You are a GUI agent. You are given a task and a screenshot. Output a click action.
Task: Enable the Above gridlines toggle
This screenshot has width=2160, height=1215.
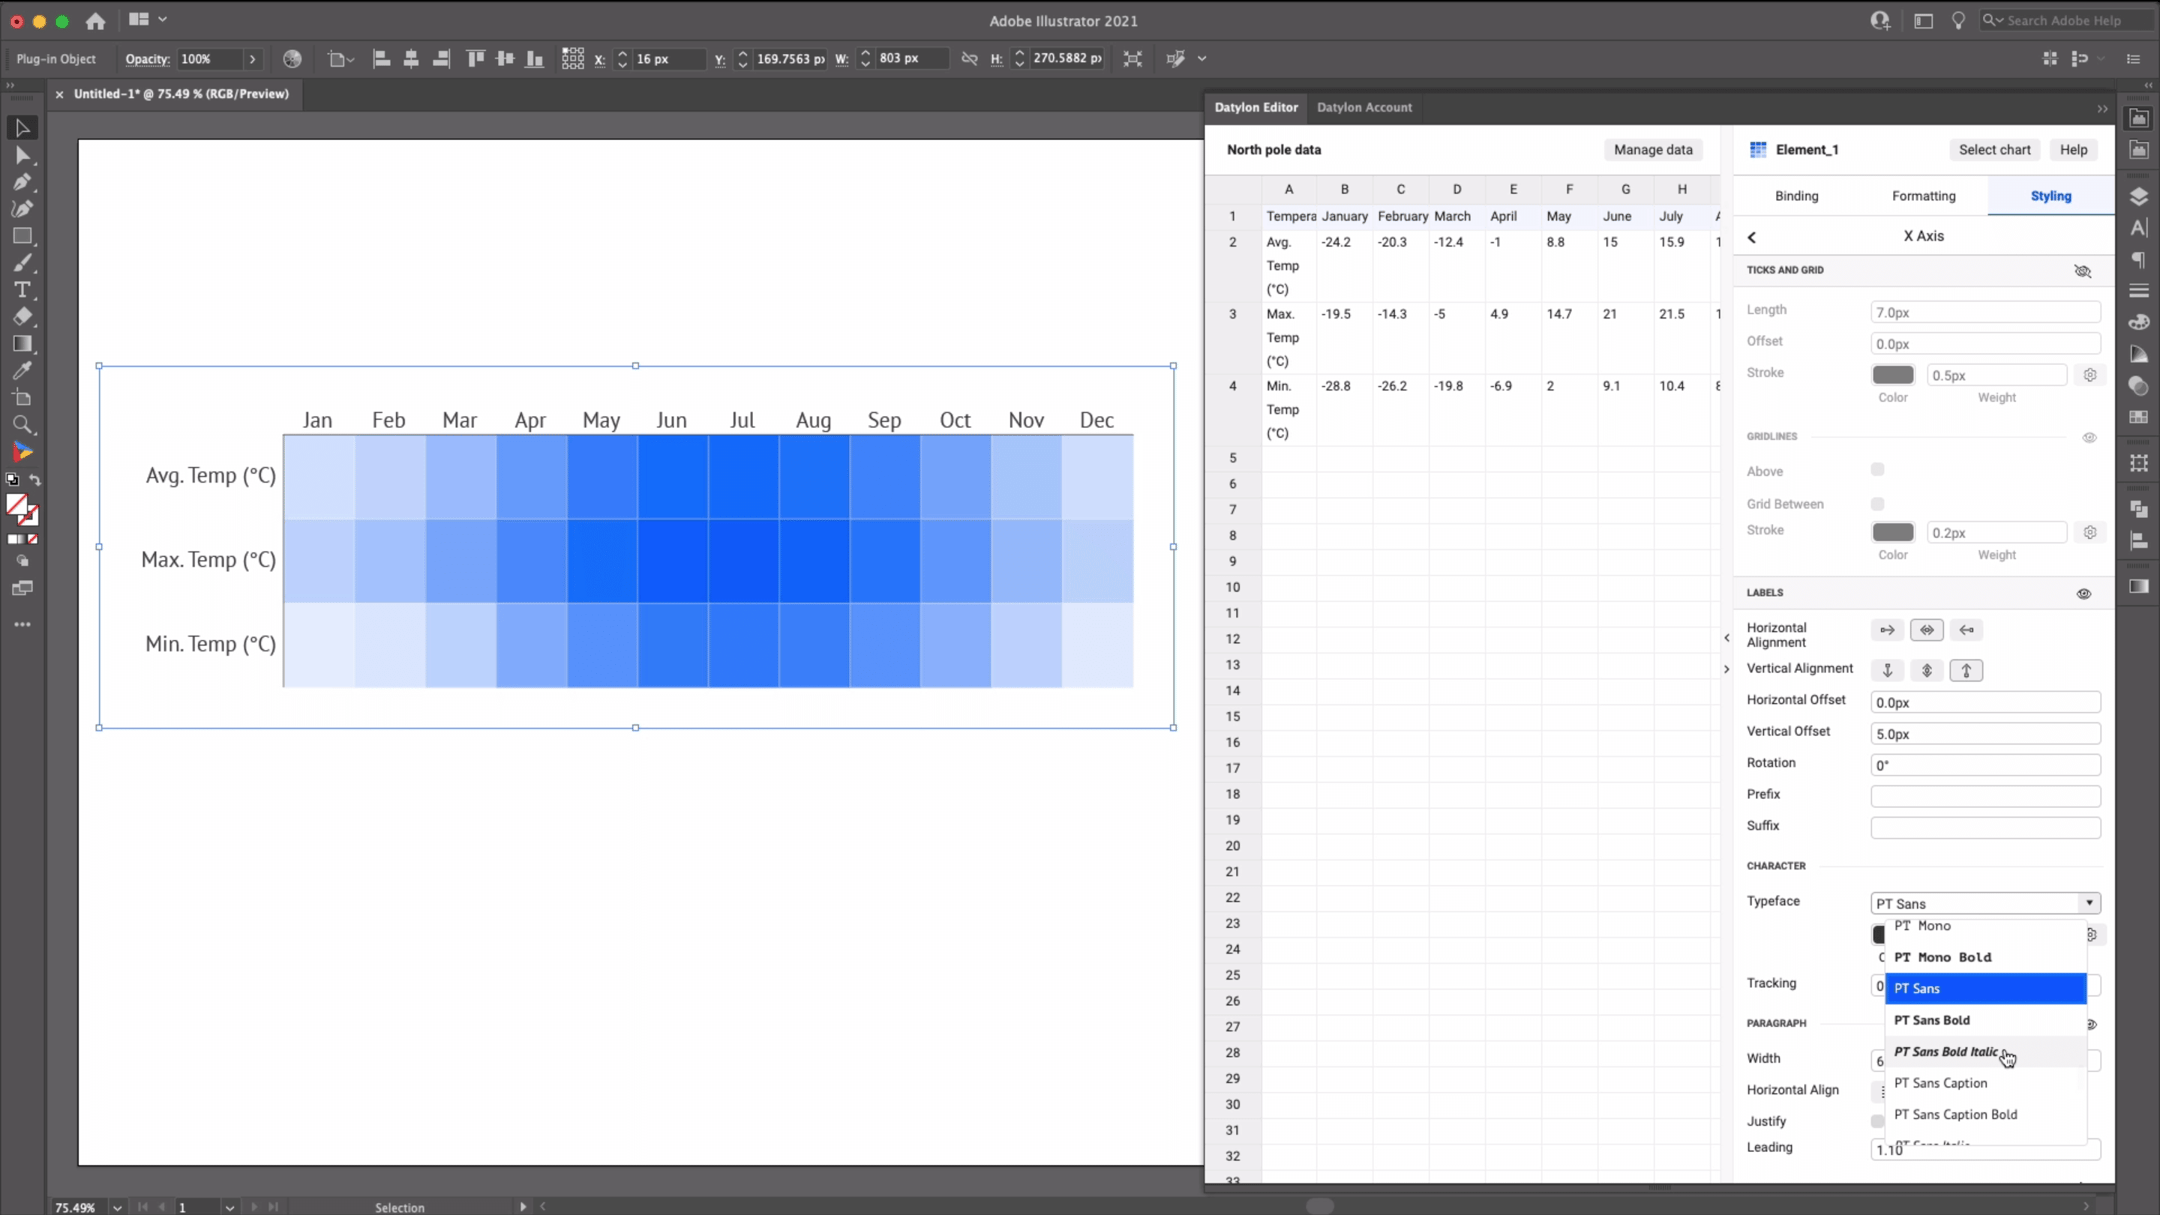pos(1877,469)
